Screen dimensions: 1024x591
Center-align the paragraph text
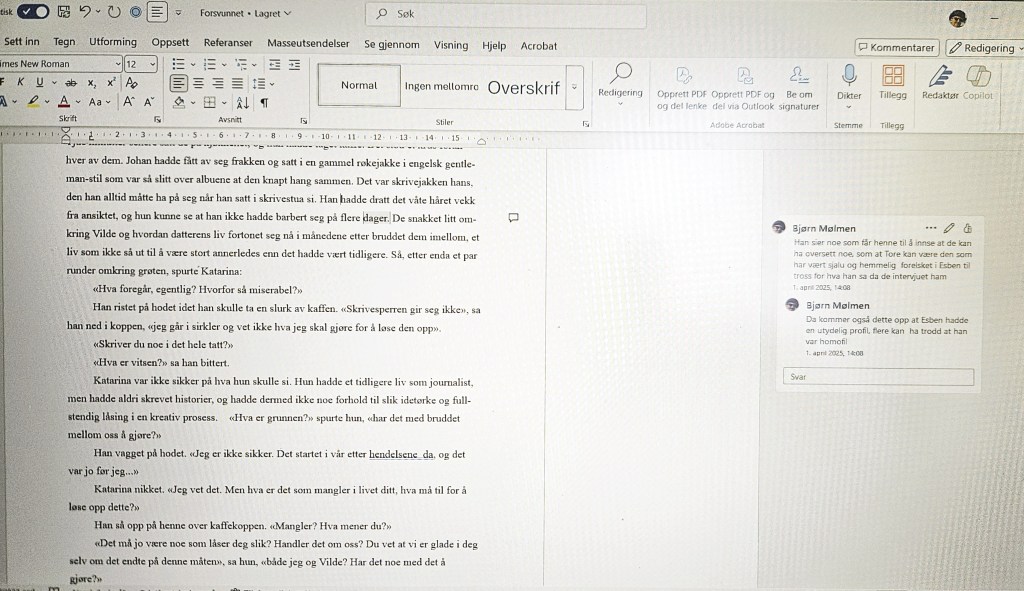click(x=198, y=83)
